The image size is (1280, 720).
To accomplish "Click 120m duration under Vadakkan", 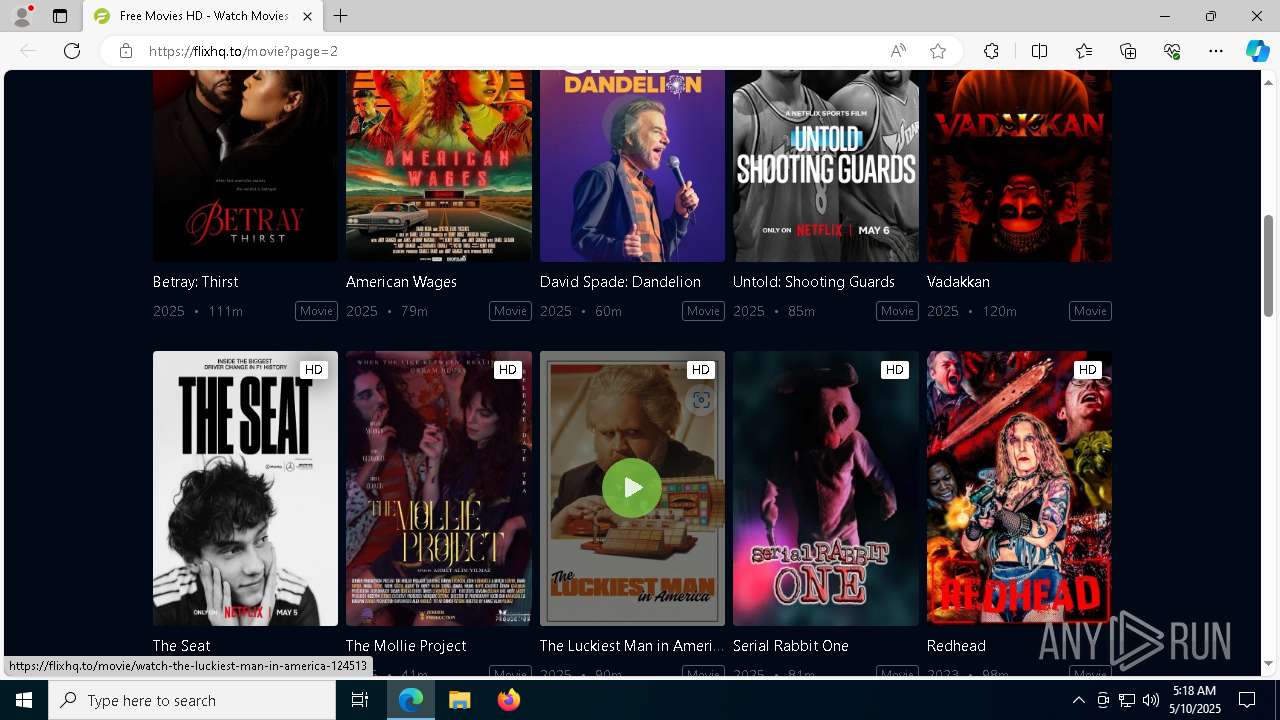I will [999, 311].
